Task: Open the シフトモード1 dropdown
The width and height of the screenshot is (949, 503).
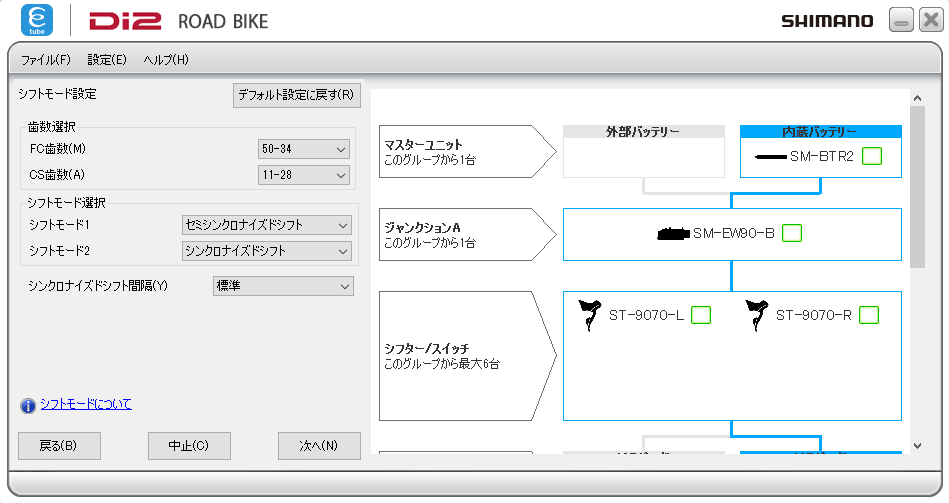Action: click(267, 225)
